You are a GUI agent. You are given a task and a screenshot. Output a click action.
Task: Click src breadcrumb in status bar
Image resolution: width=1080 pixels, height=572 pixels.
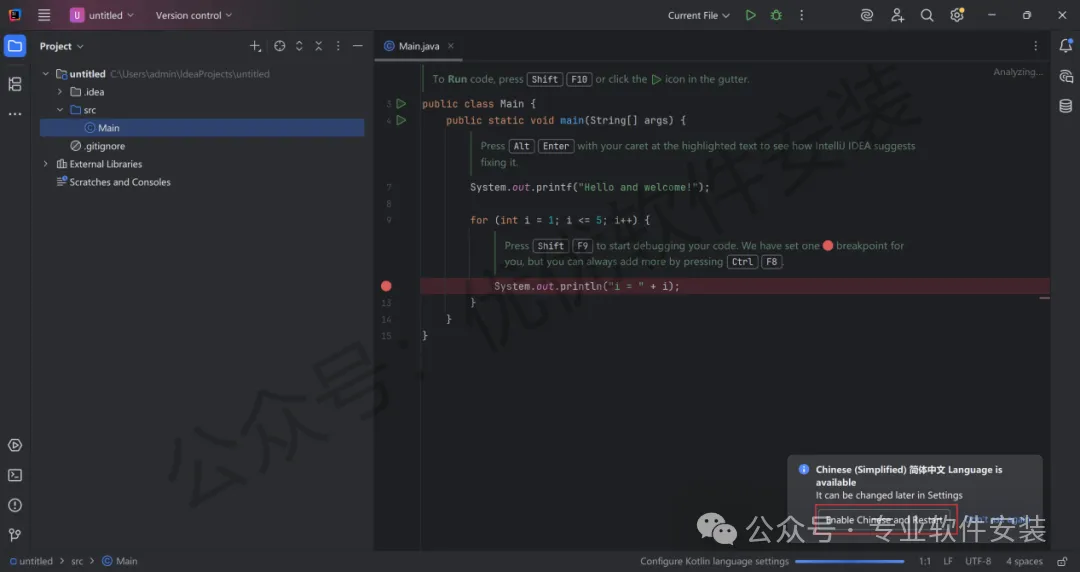click(x=77, y=561)
